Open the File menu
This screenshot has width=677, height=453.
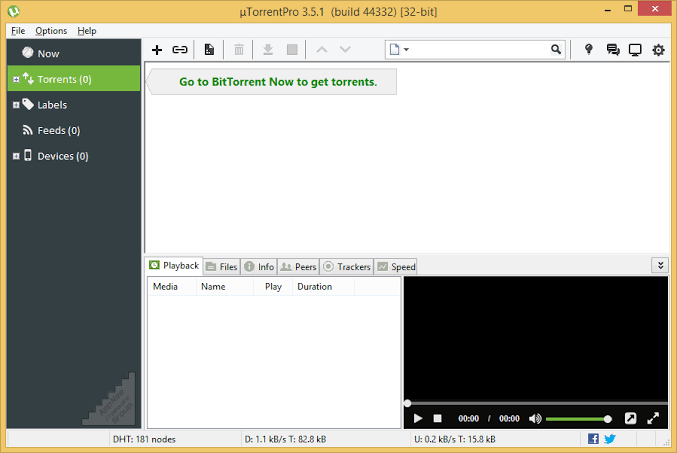pyautogui.click(x=18, y=31)
